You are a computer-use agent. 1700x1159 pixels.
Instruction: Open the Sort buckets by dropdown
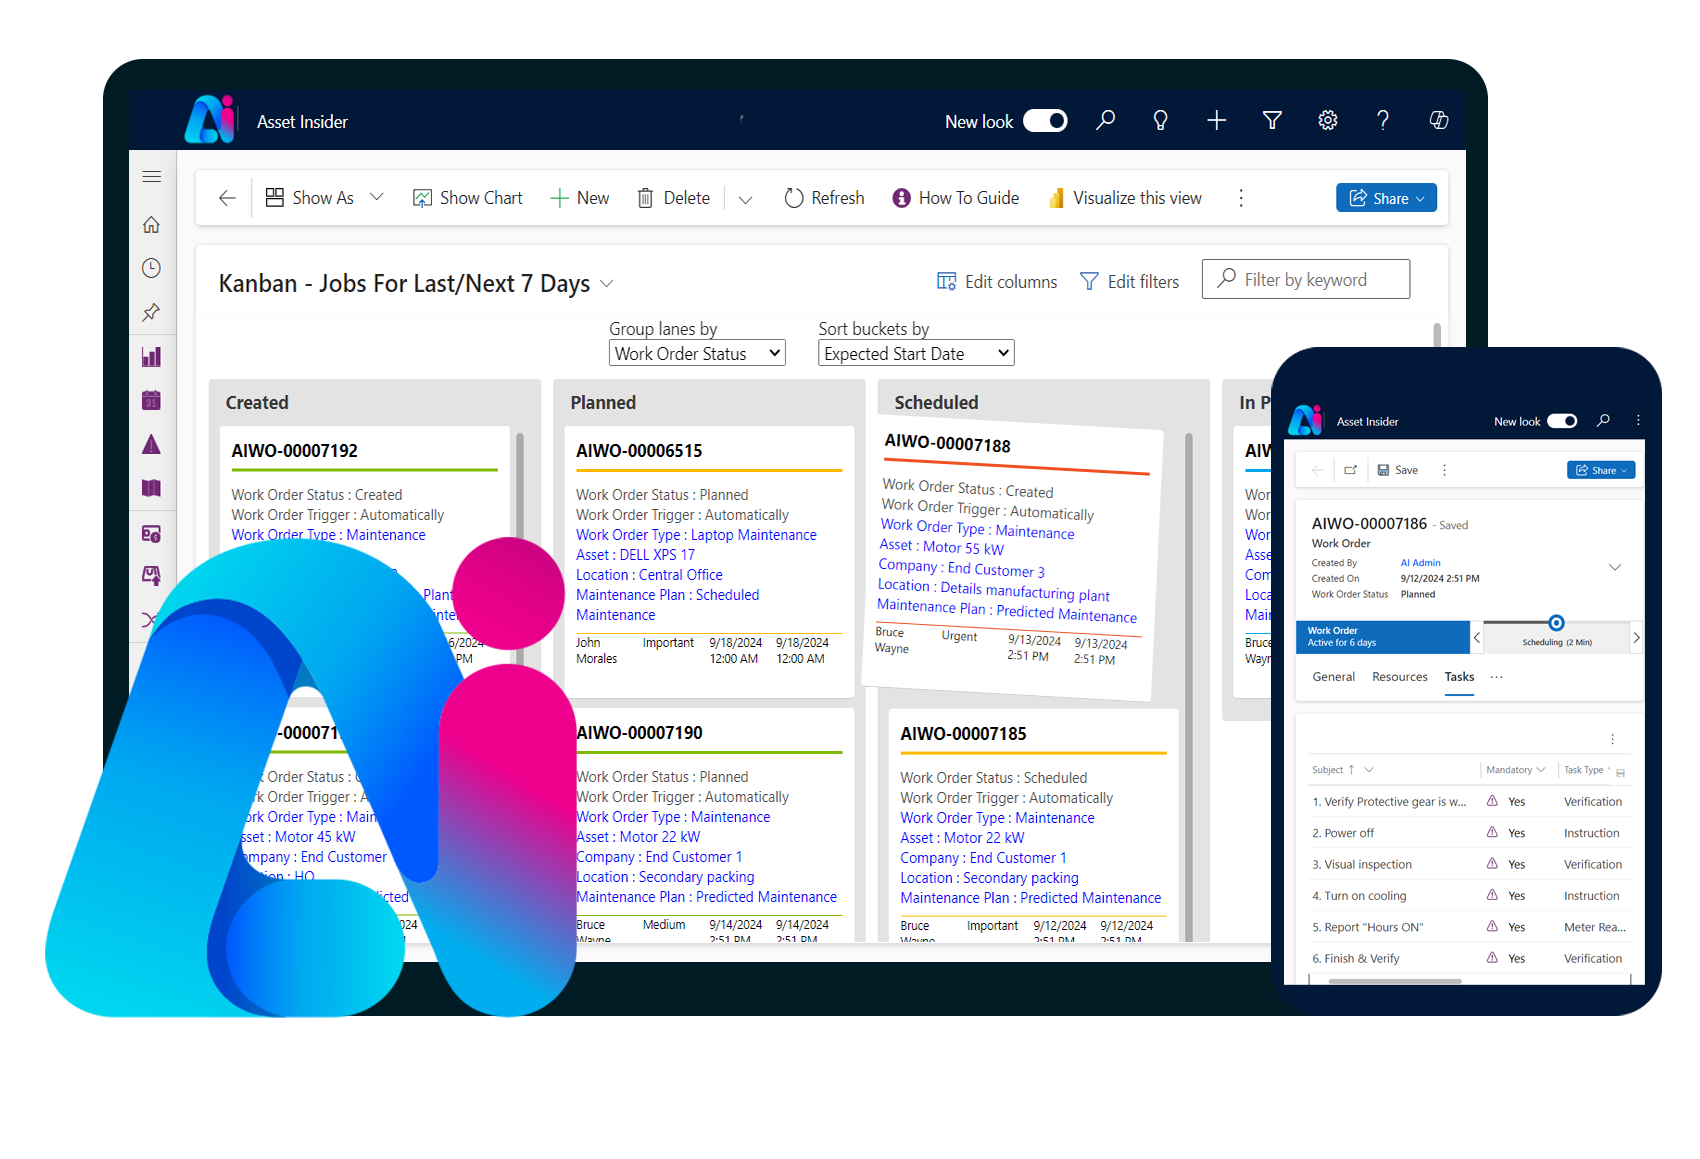[x=916, y=353]
